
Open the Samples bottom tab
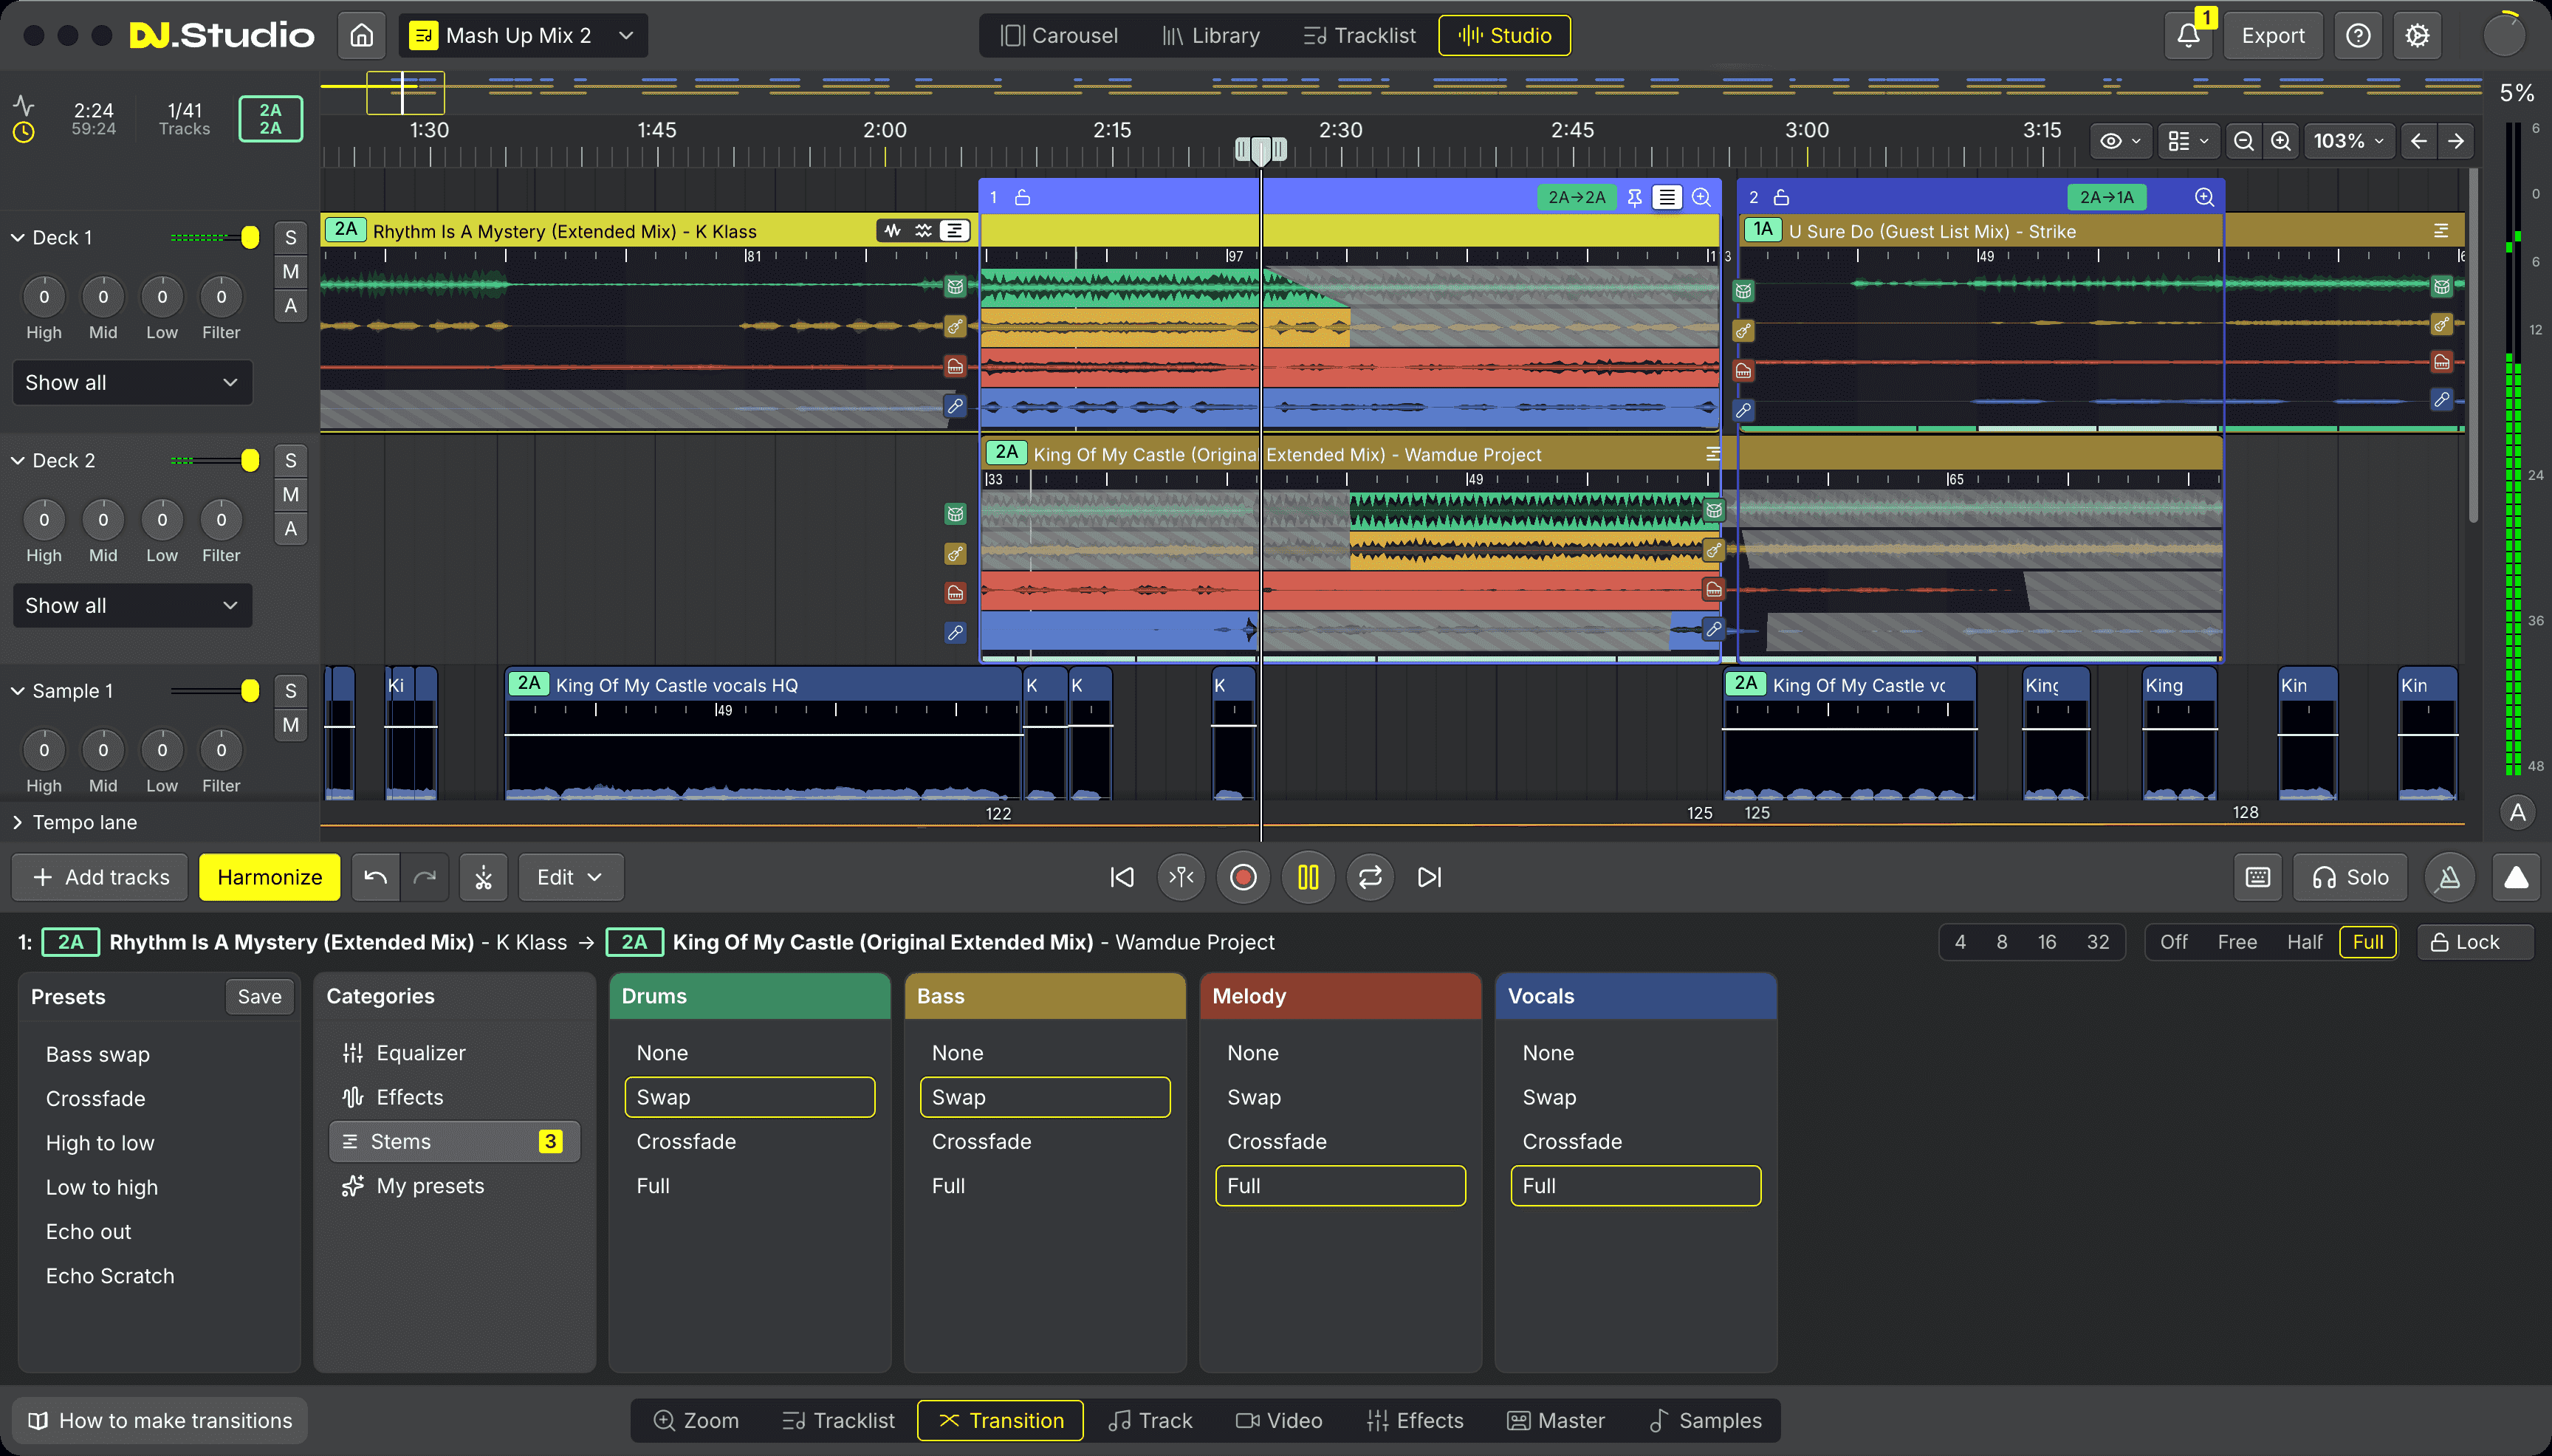pyautogui.click(x=1705, y=1420)
